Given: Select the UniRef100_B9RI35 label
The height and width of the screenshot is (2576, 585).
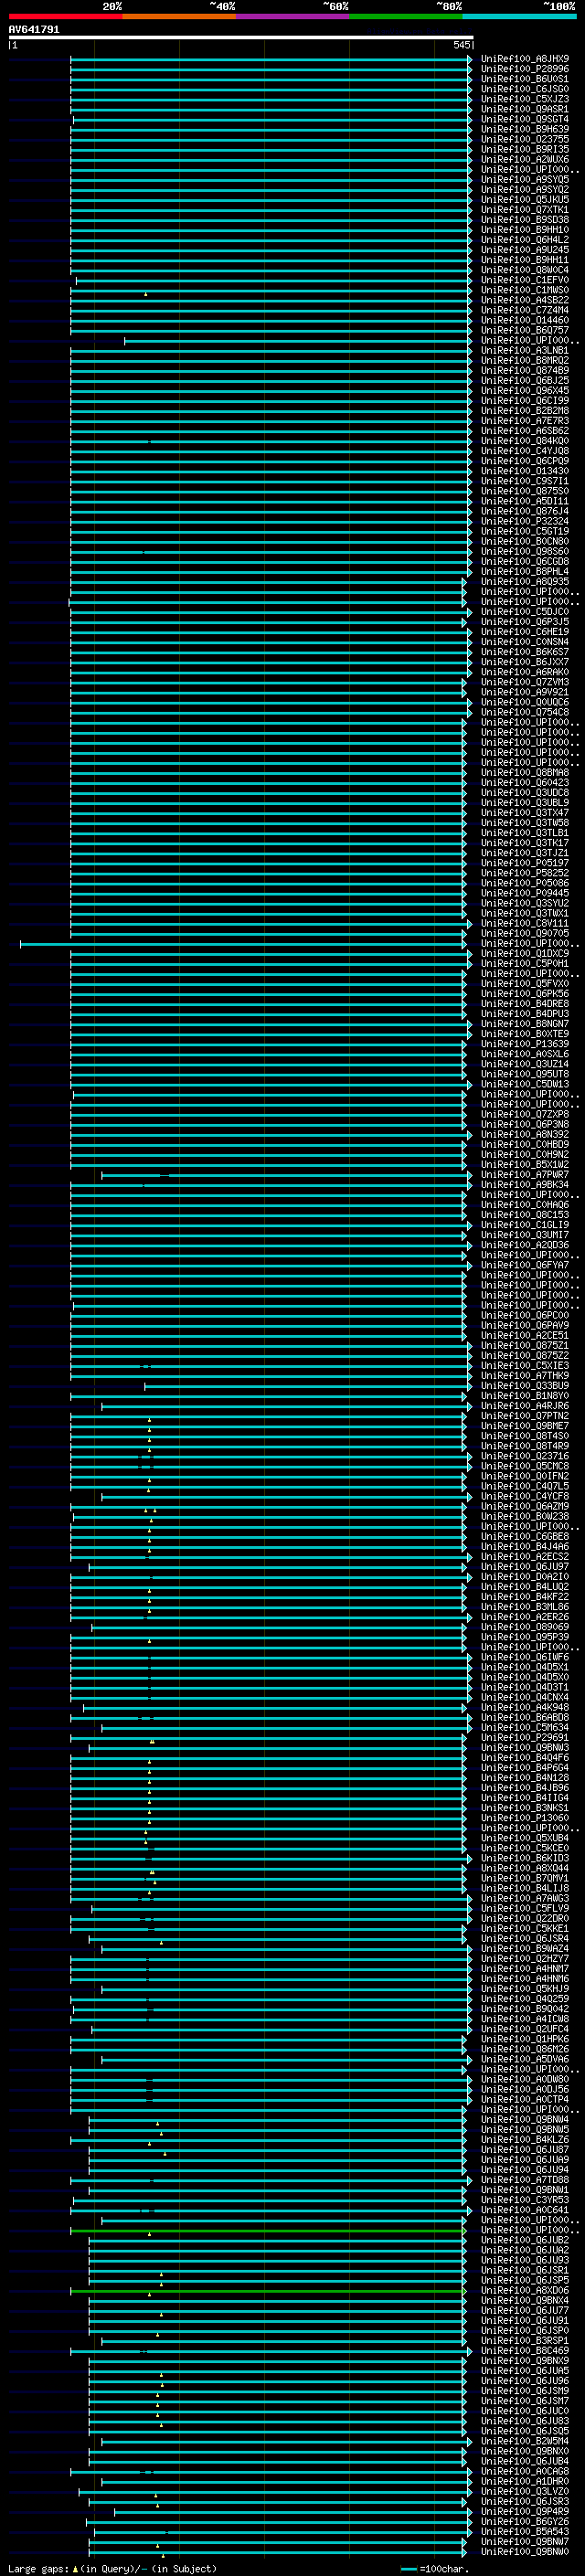Looking at the screenshot, I should click(524, 149).
